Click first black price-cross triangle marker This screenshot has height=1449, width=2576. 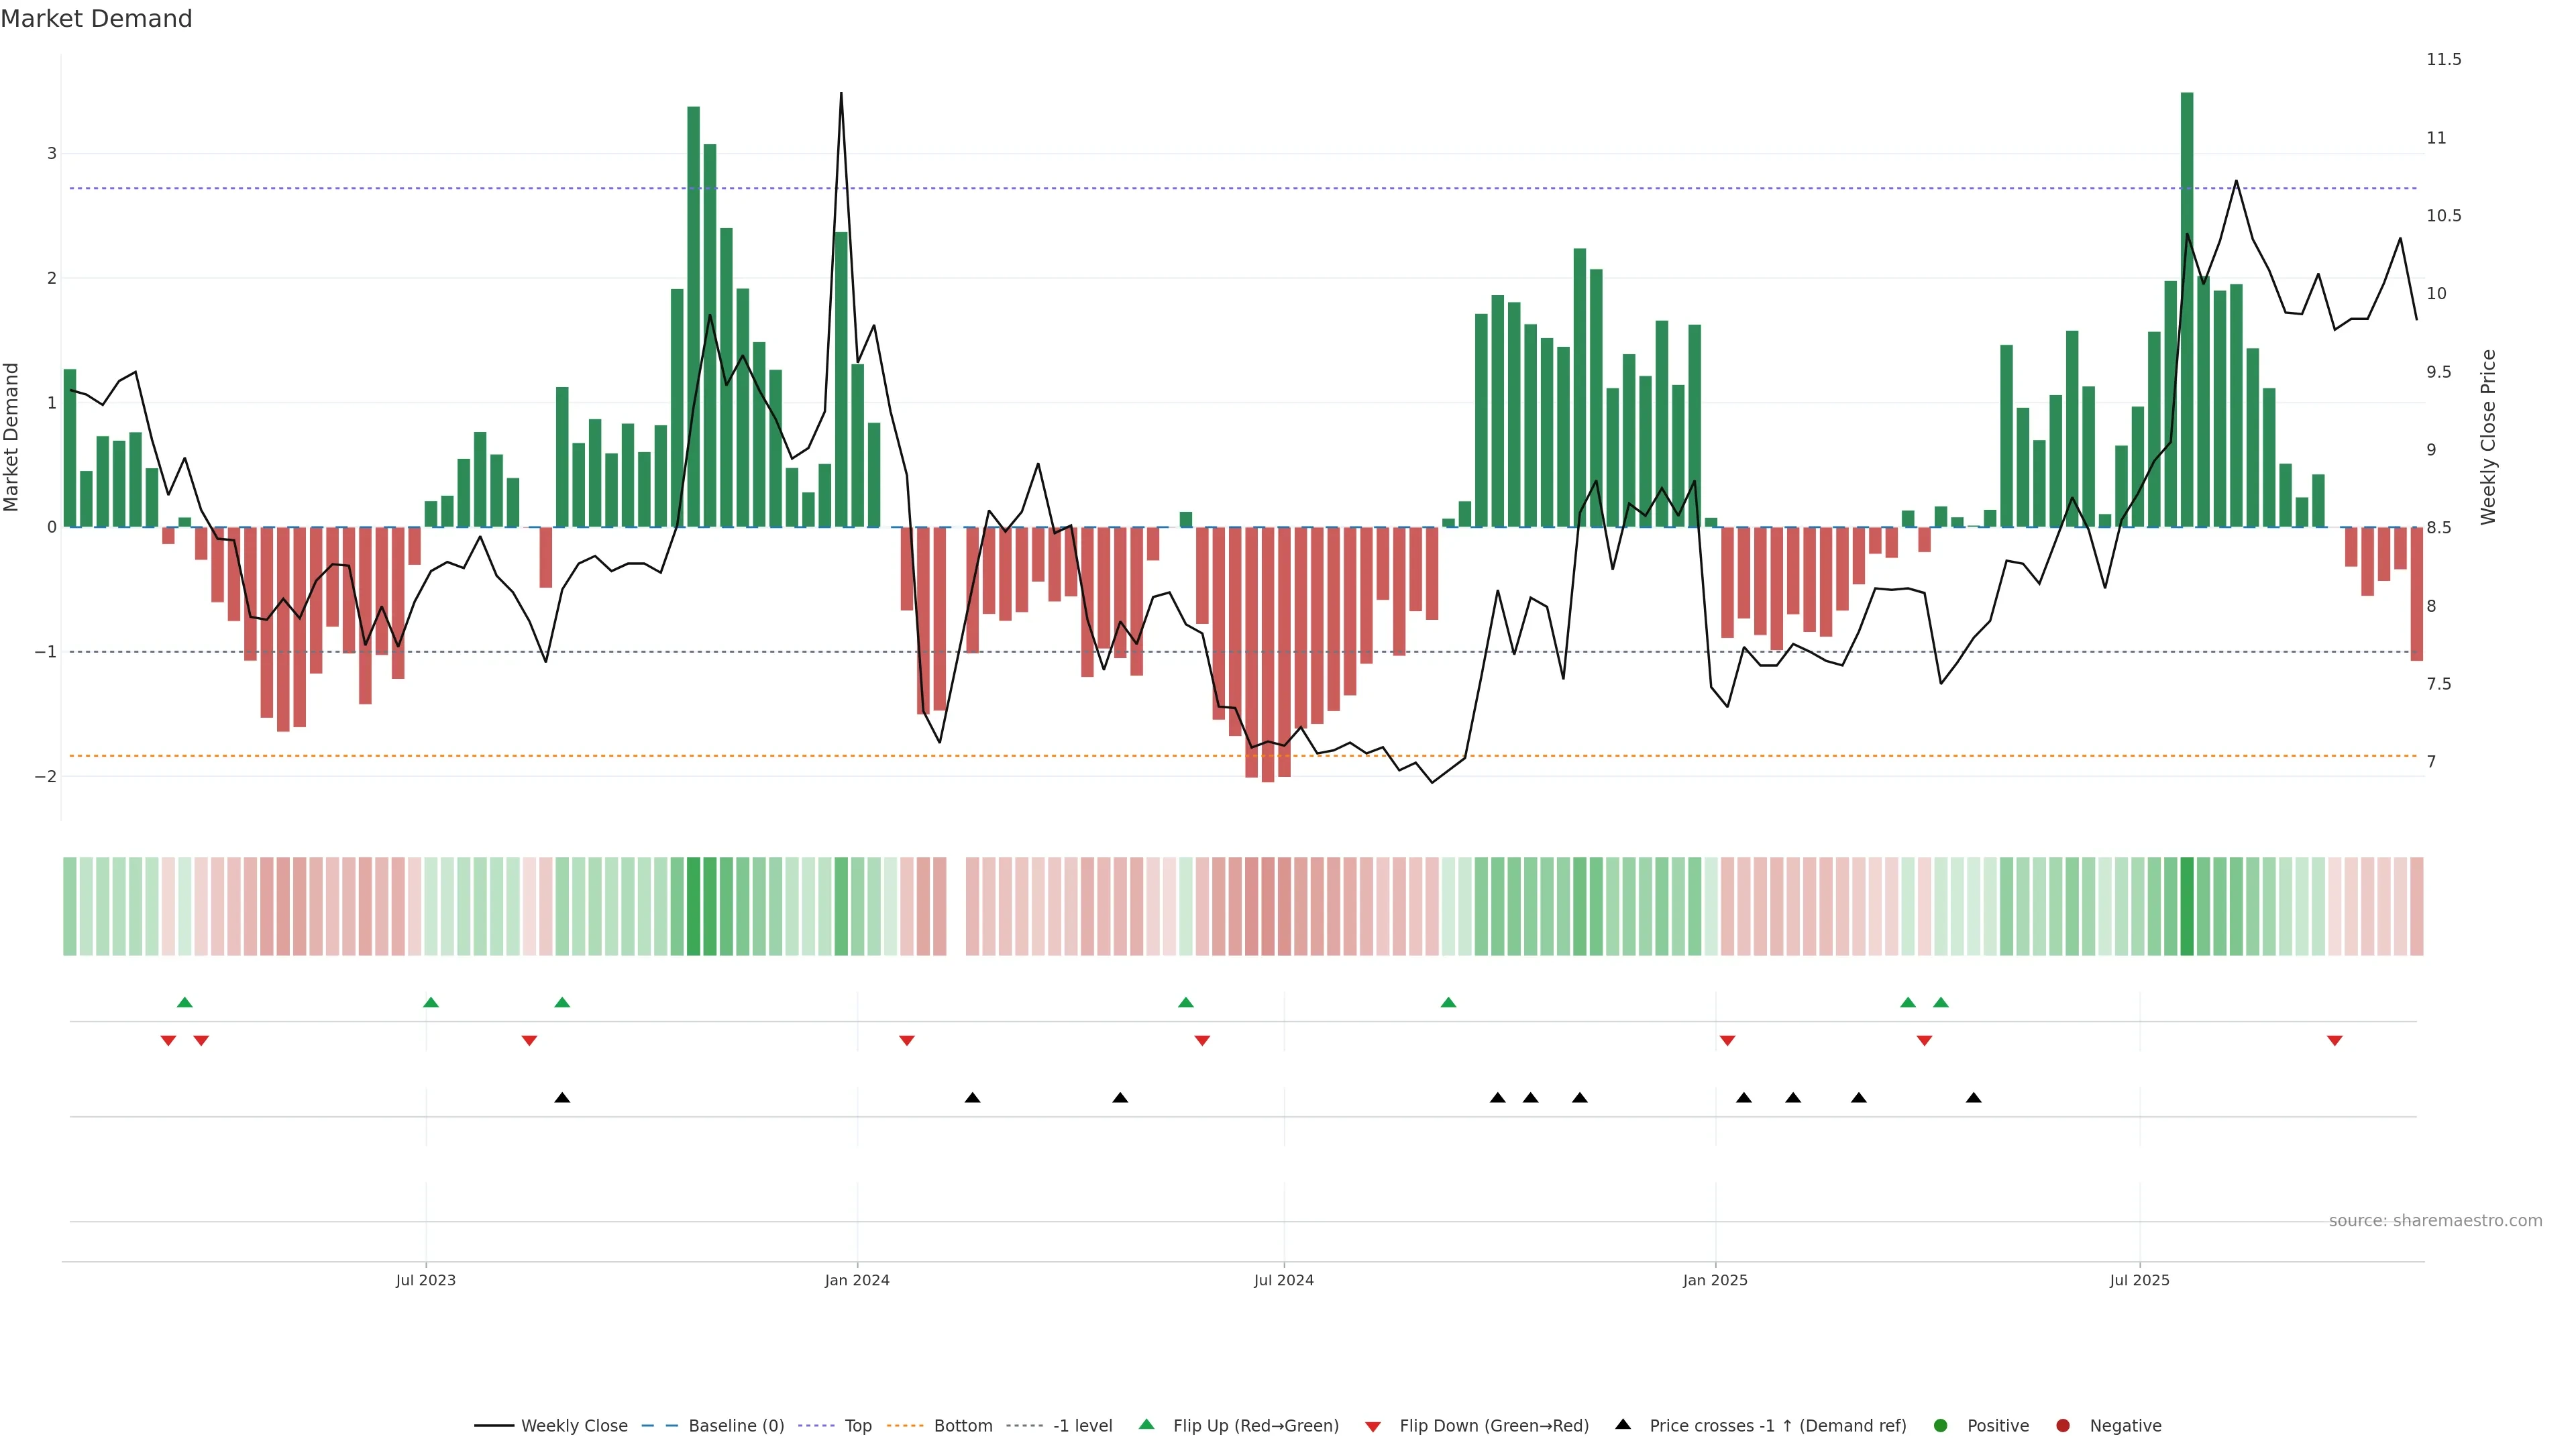(562, 1098)
